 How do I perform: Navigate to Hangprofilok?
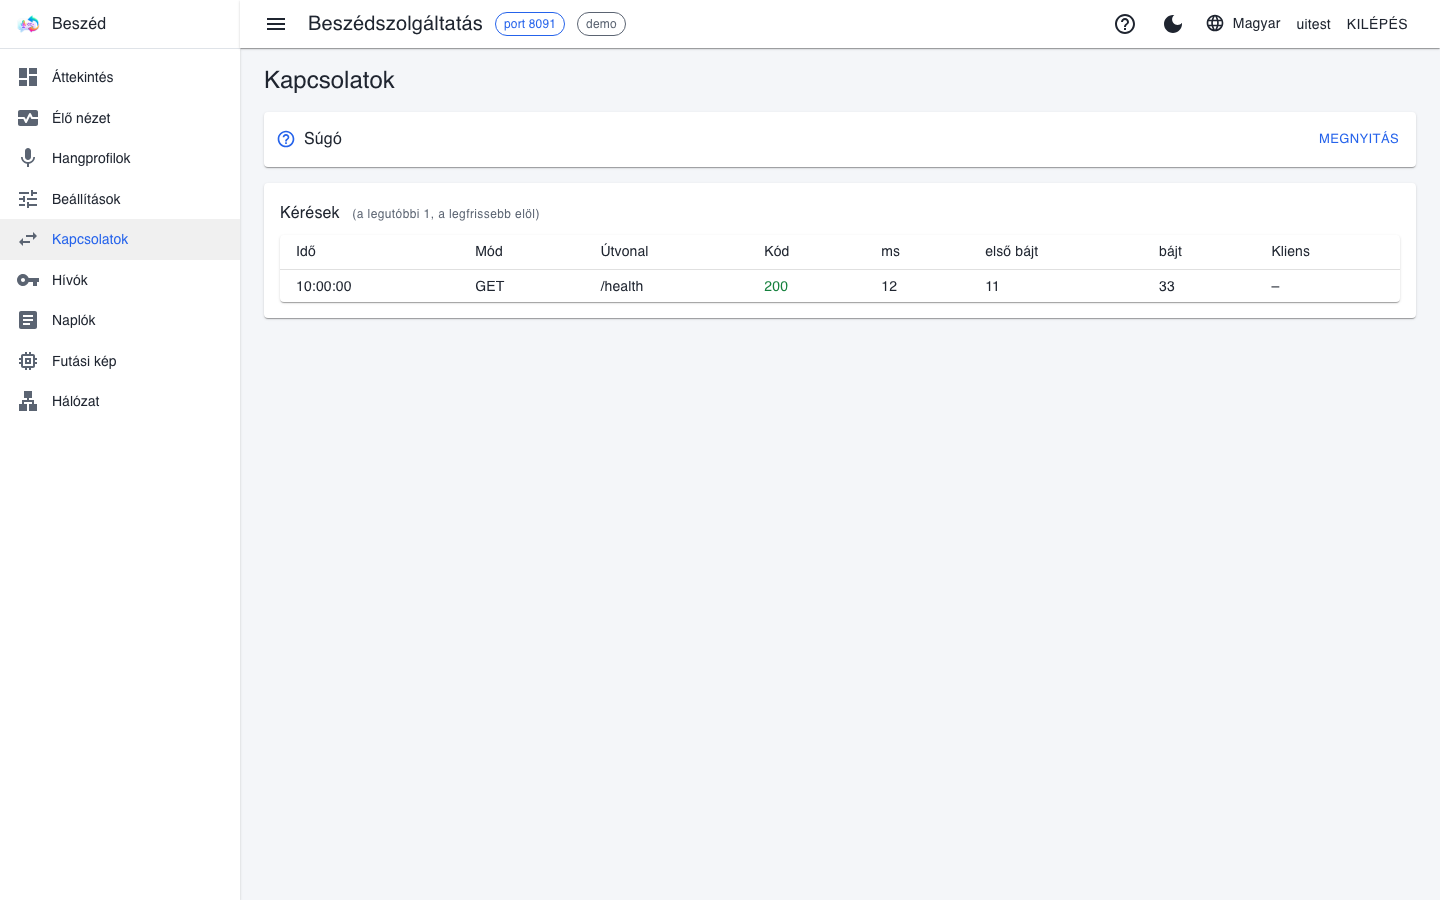pos(120,158)
